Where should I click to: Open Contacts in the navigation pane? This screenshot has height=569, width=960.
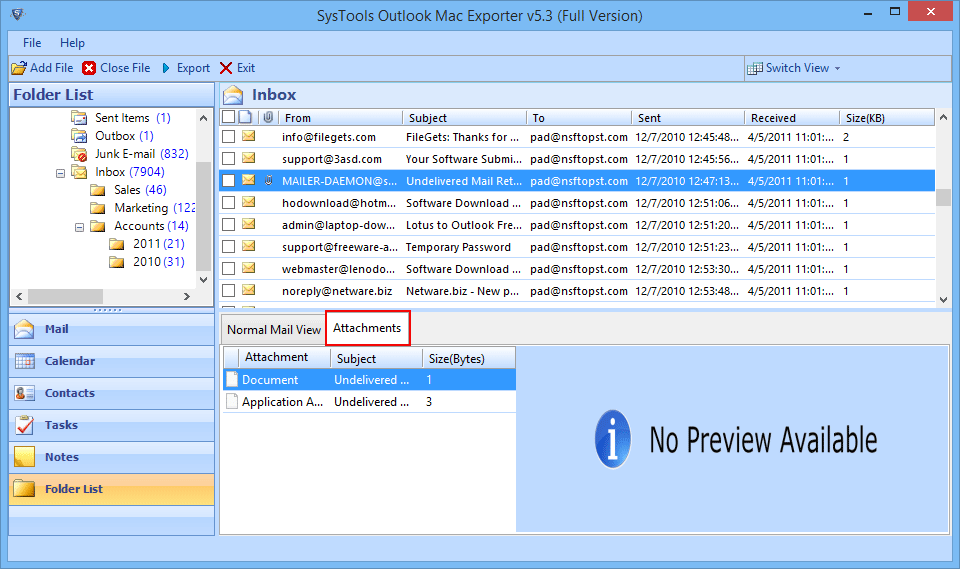[x=69, y=393]
